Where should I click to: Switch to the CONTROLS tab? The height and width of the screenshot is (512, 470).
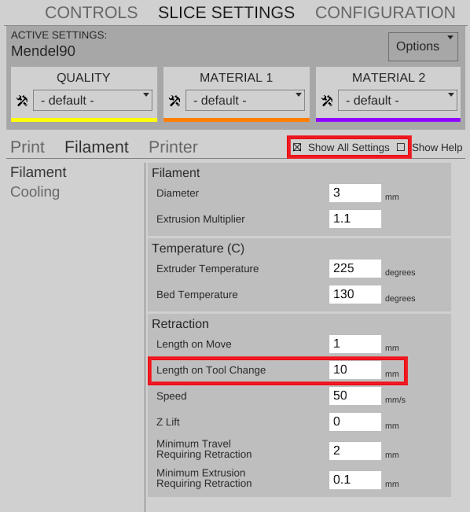91,13
